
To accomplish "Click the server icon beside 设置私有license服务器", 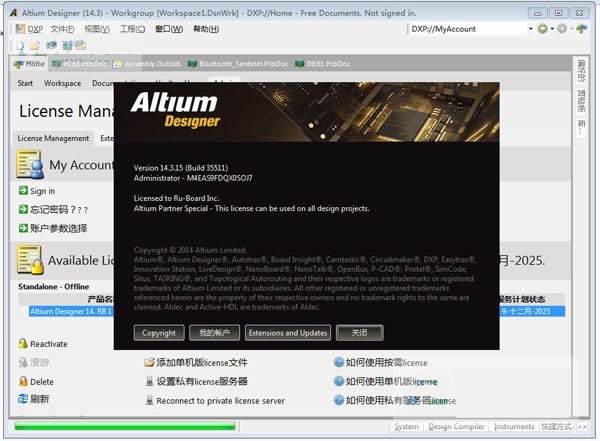I will click(149, 381).
